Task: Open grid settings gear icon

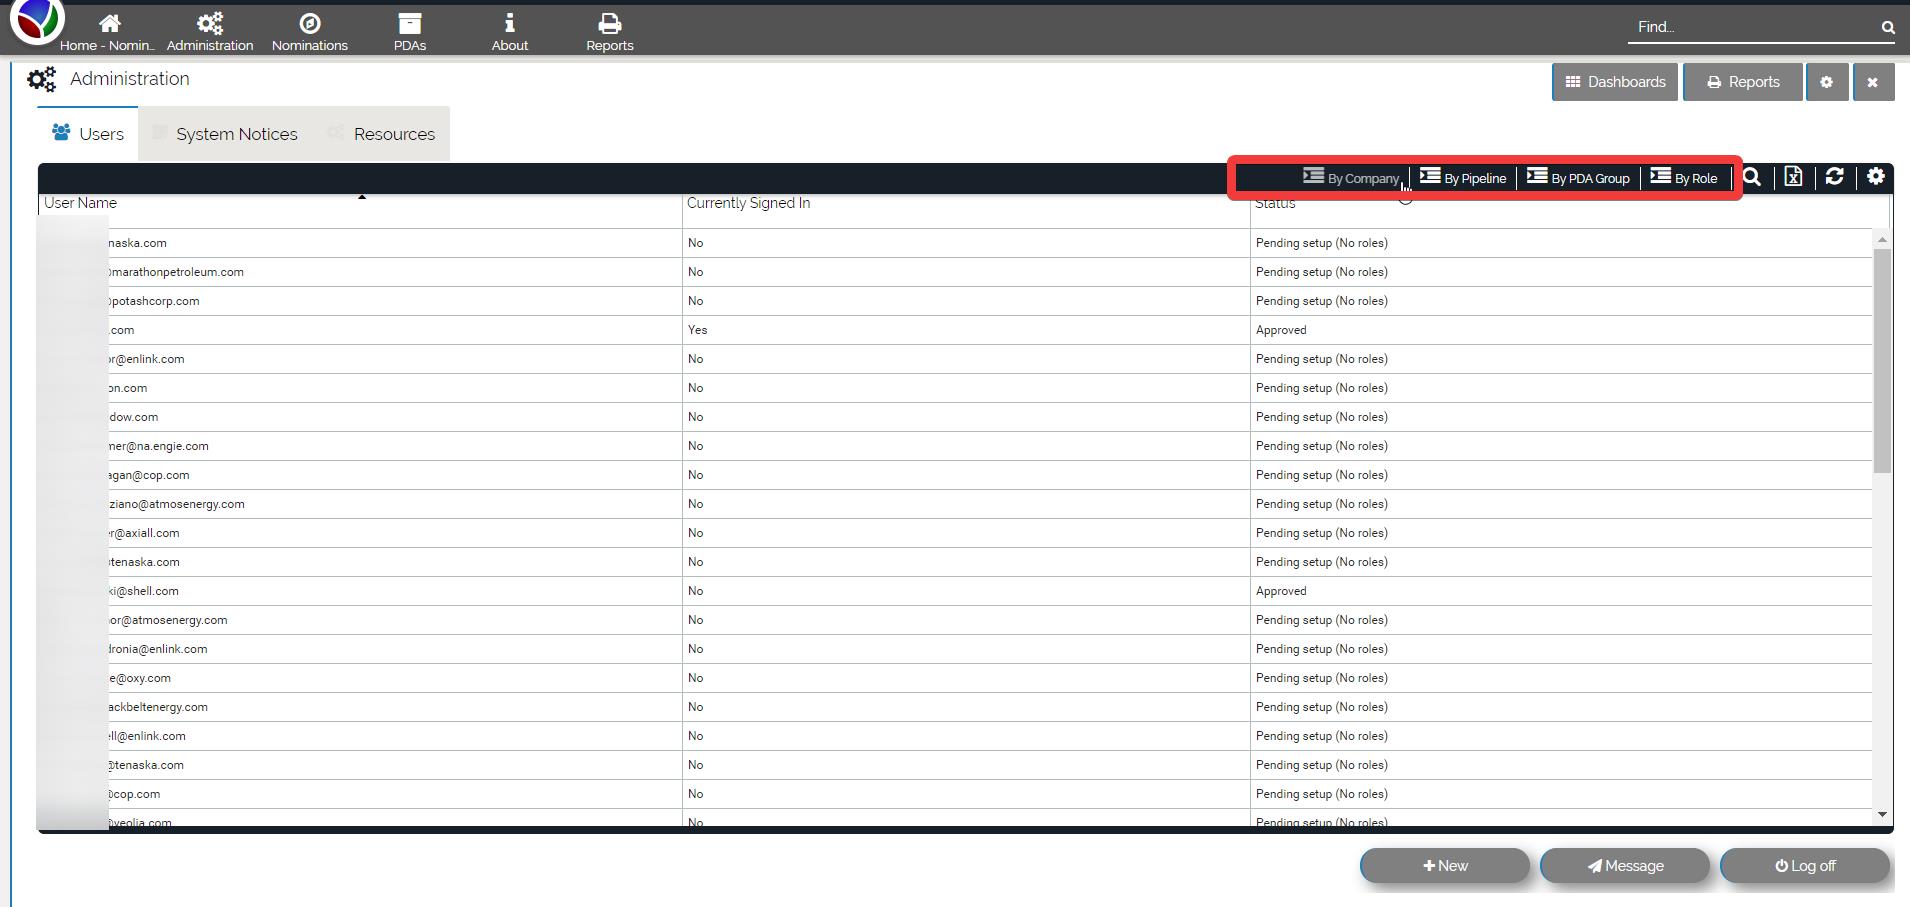Action: click(1876, 177)
